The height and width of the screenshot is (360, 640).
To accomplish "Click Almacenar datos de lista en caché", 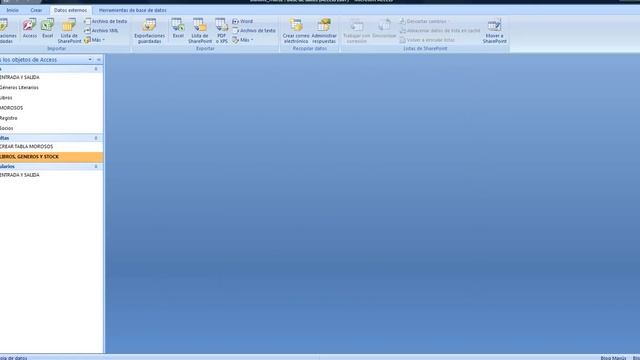I will click(440, 31).
